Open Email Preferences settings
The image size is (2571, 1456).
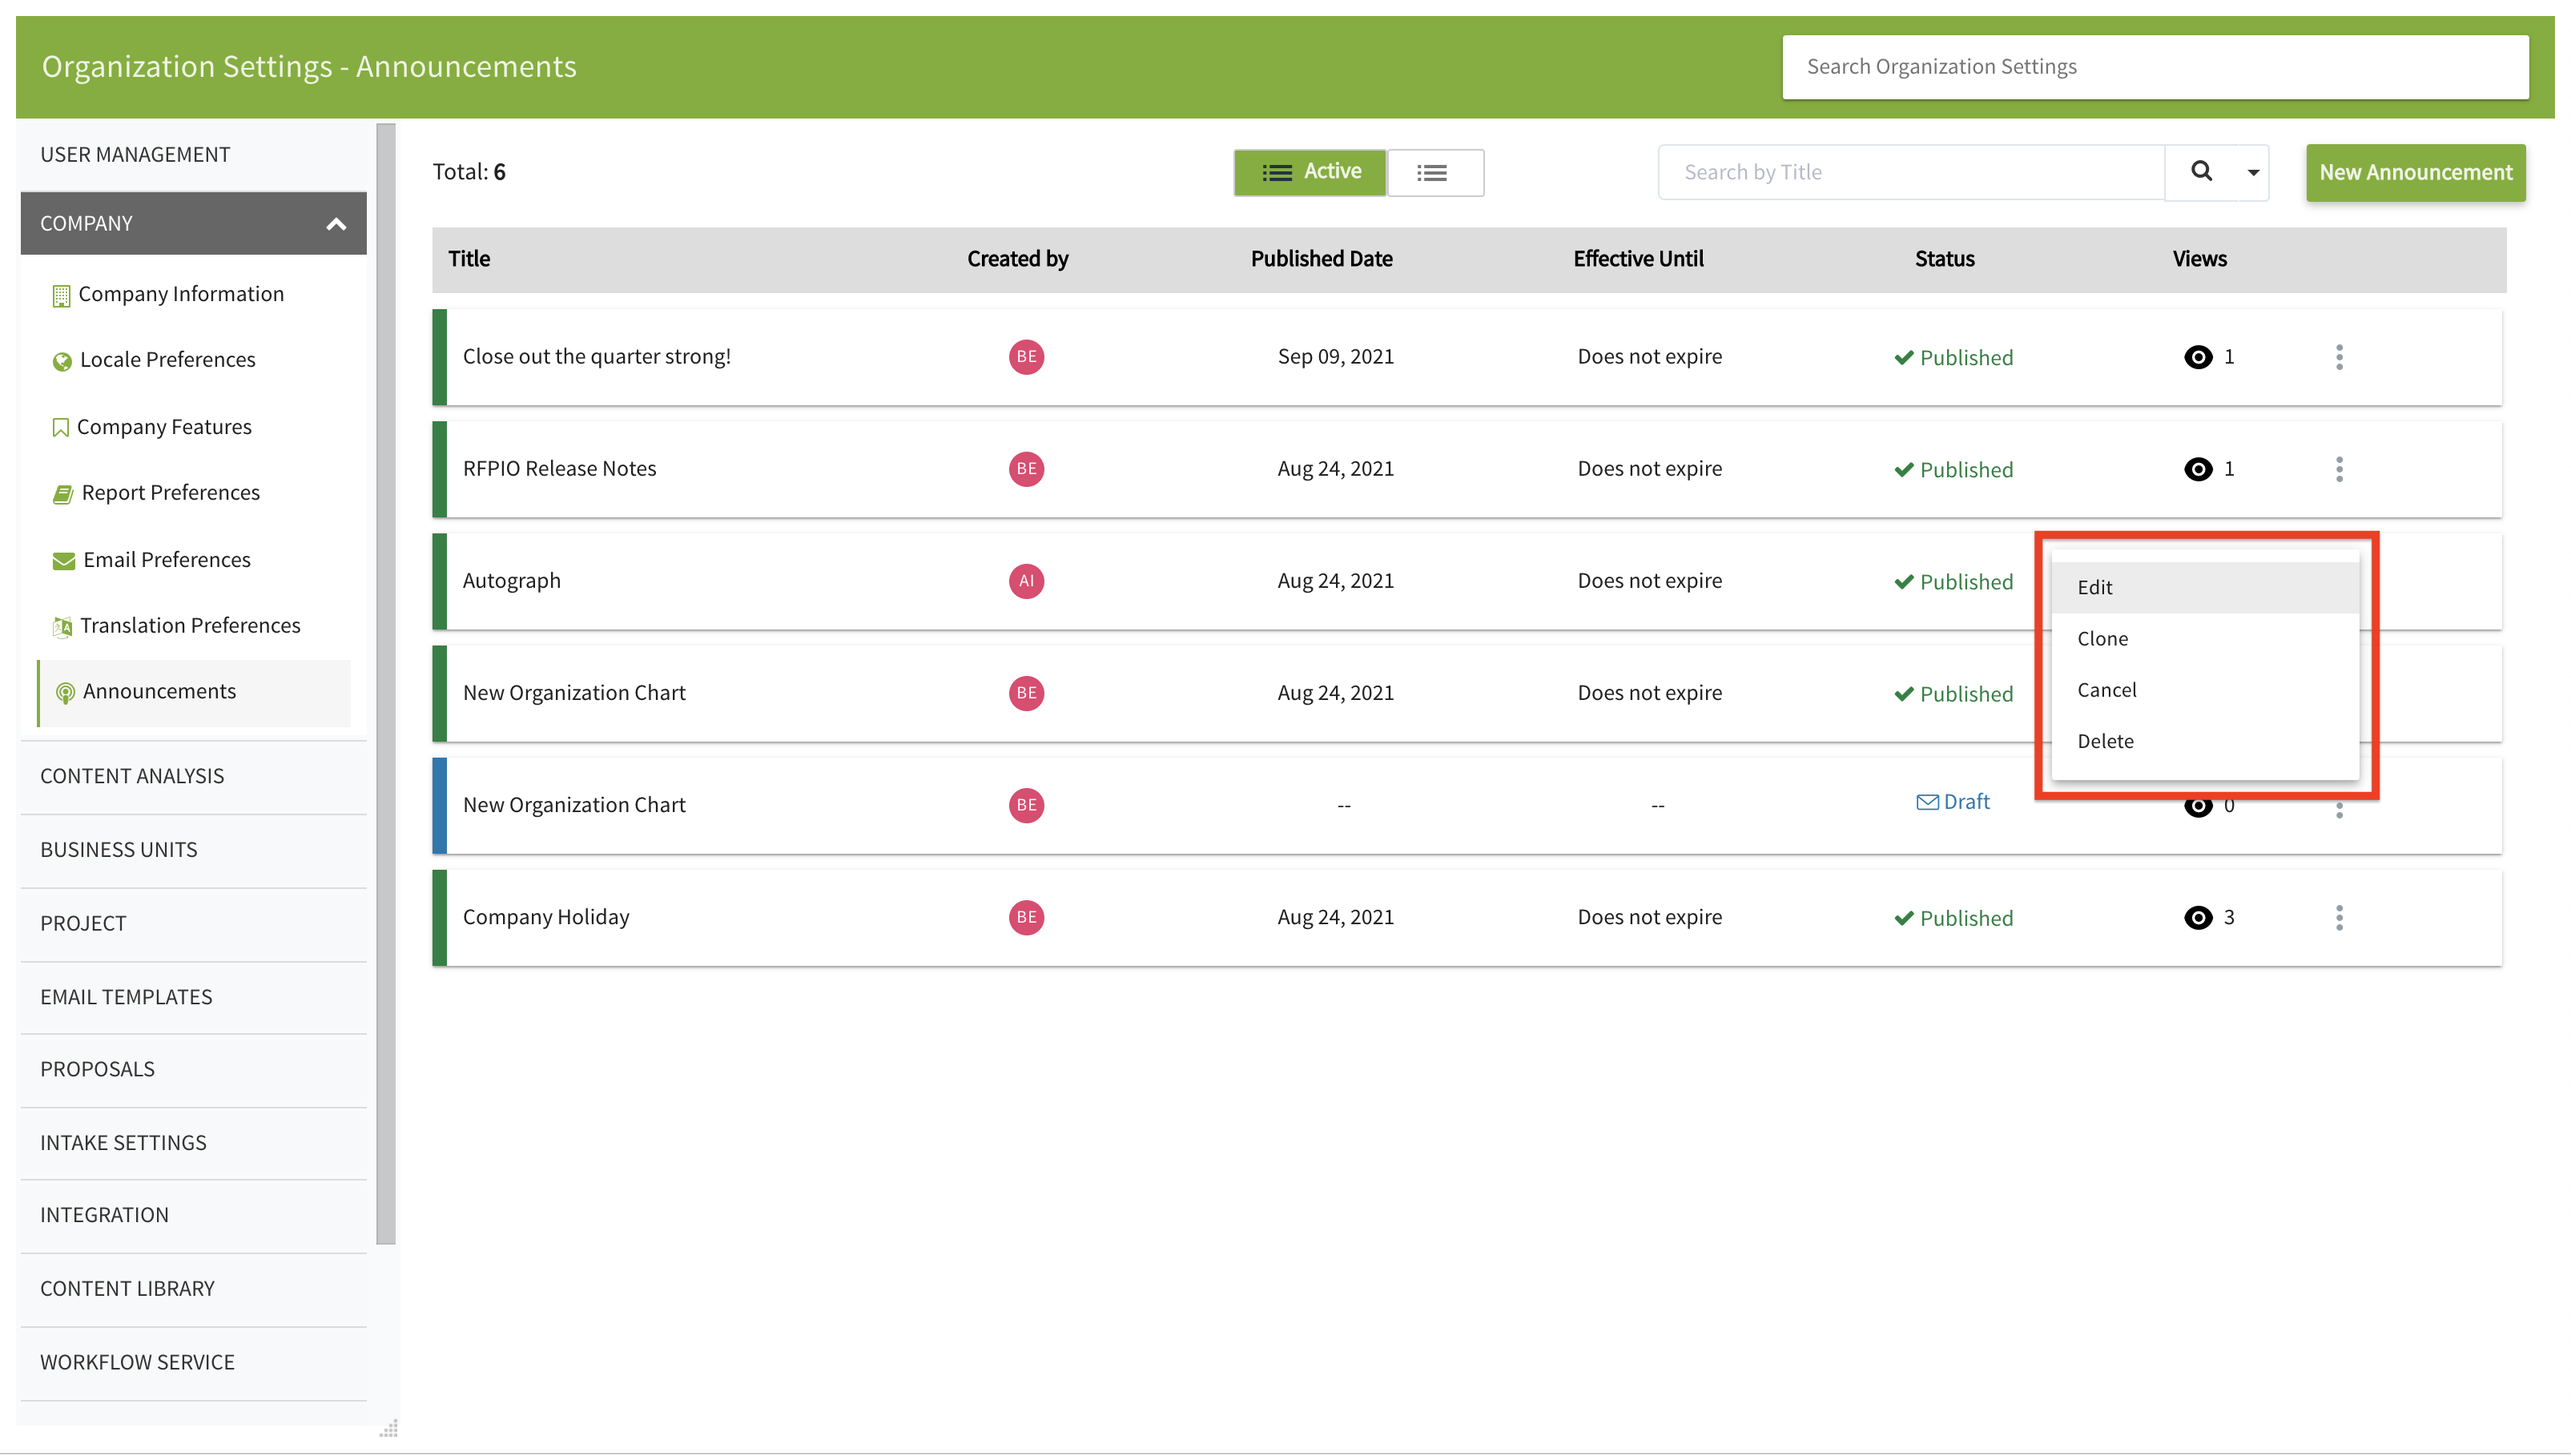[x=166, y=560]
